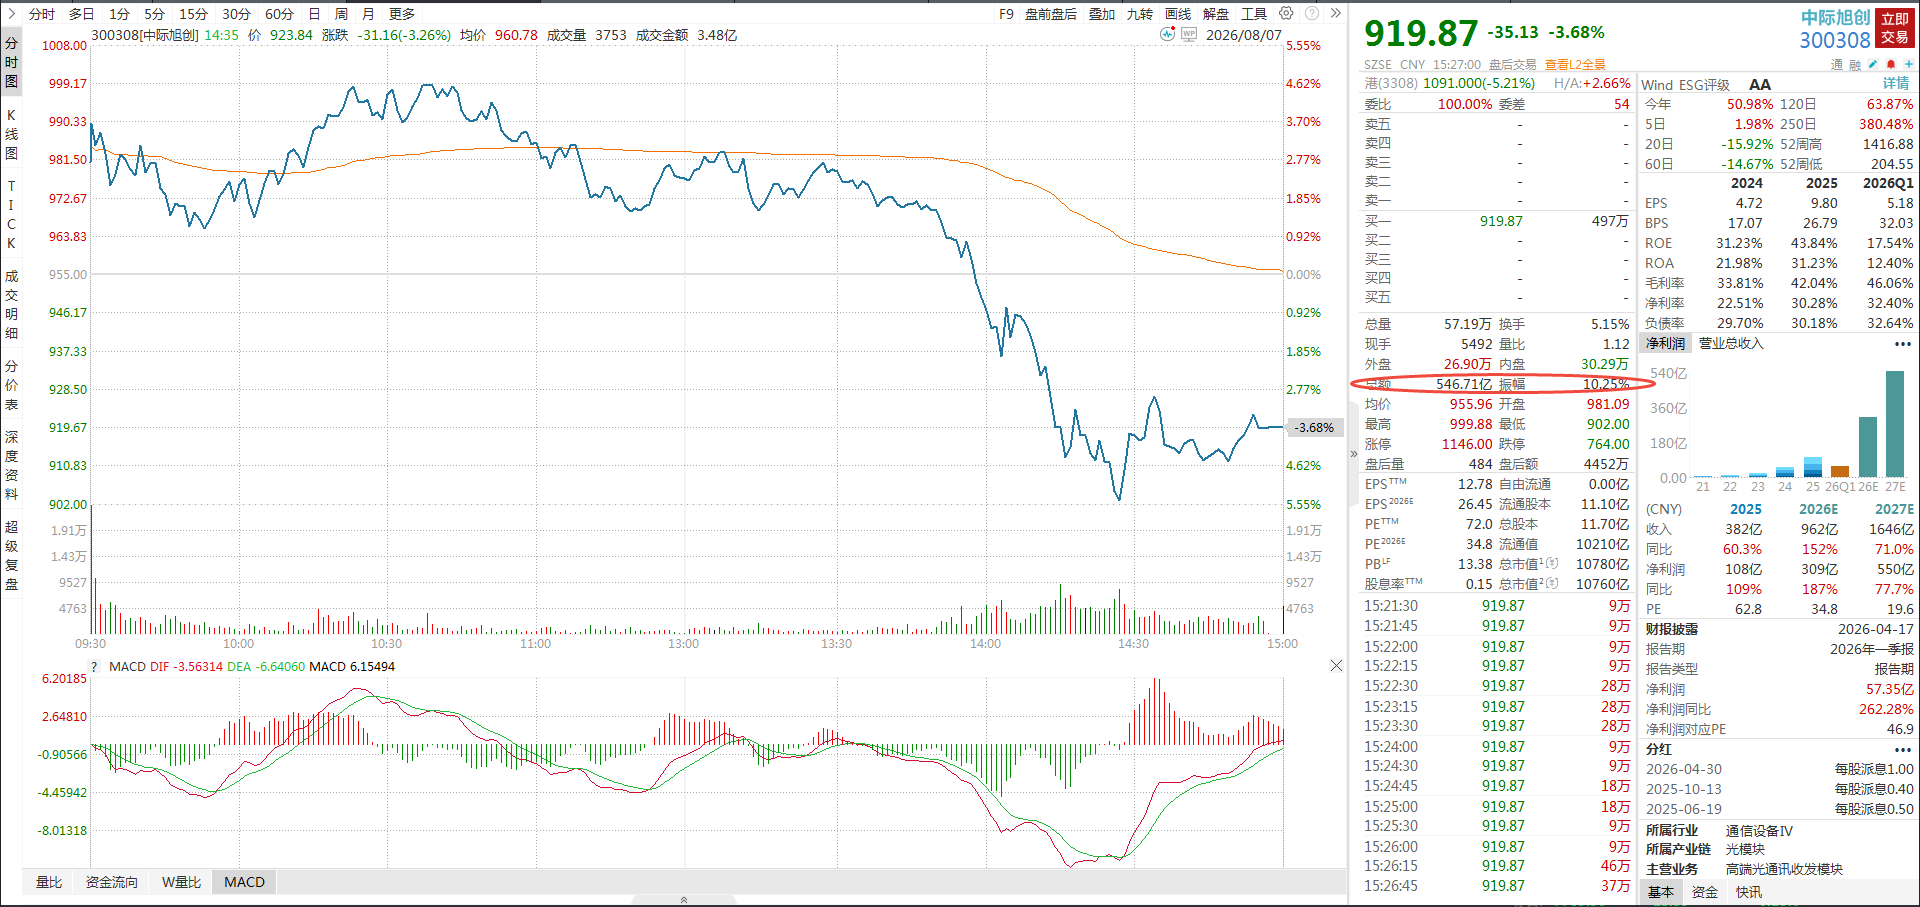Click the red alert bell icon
The image size is (1920, 907).
[1891, 64]
